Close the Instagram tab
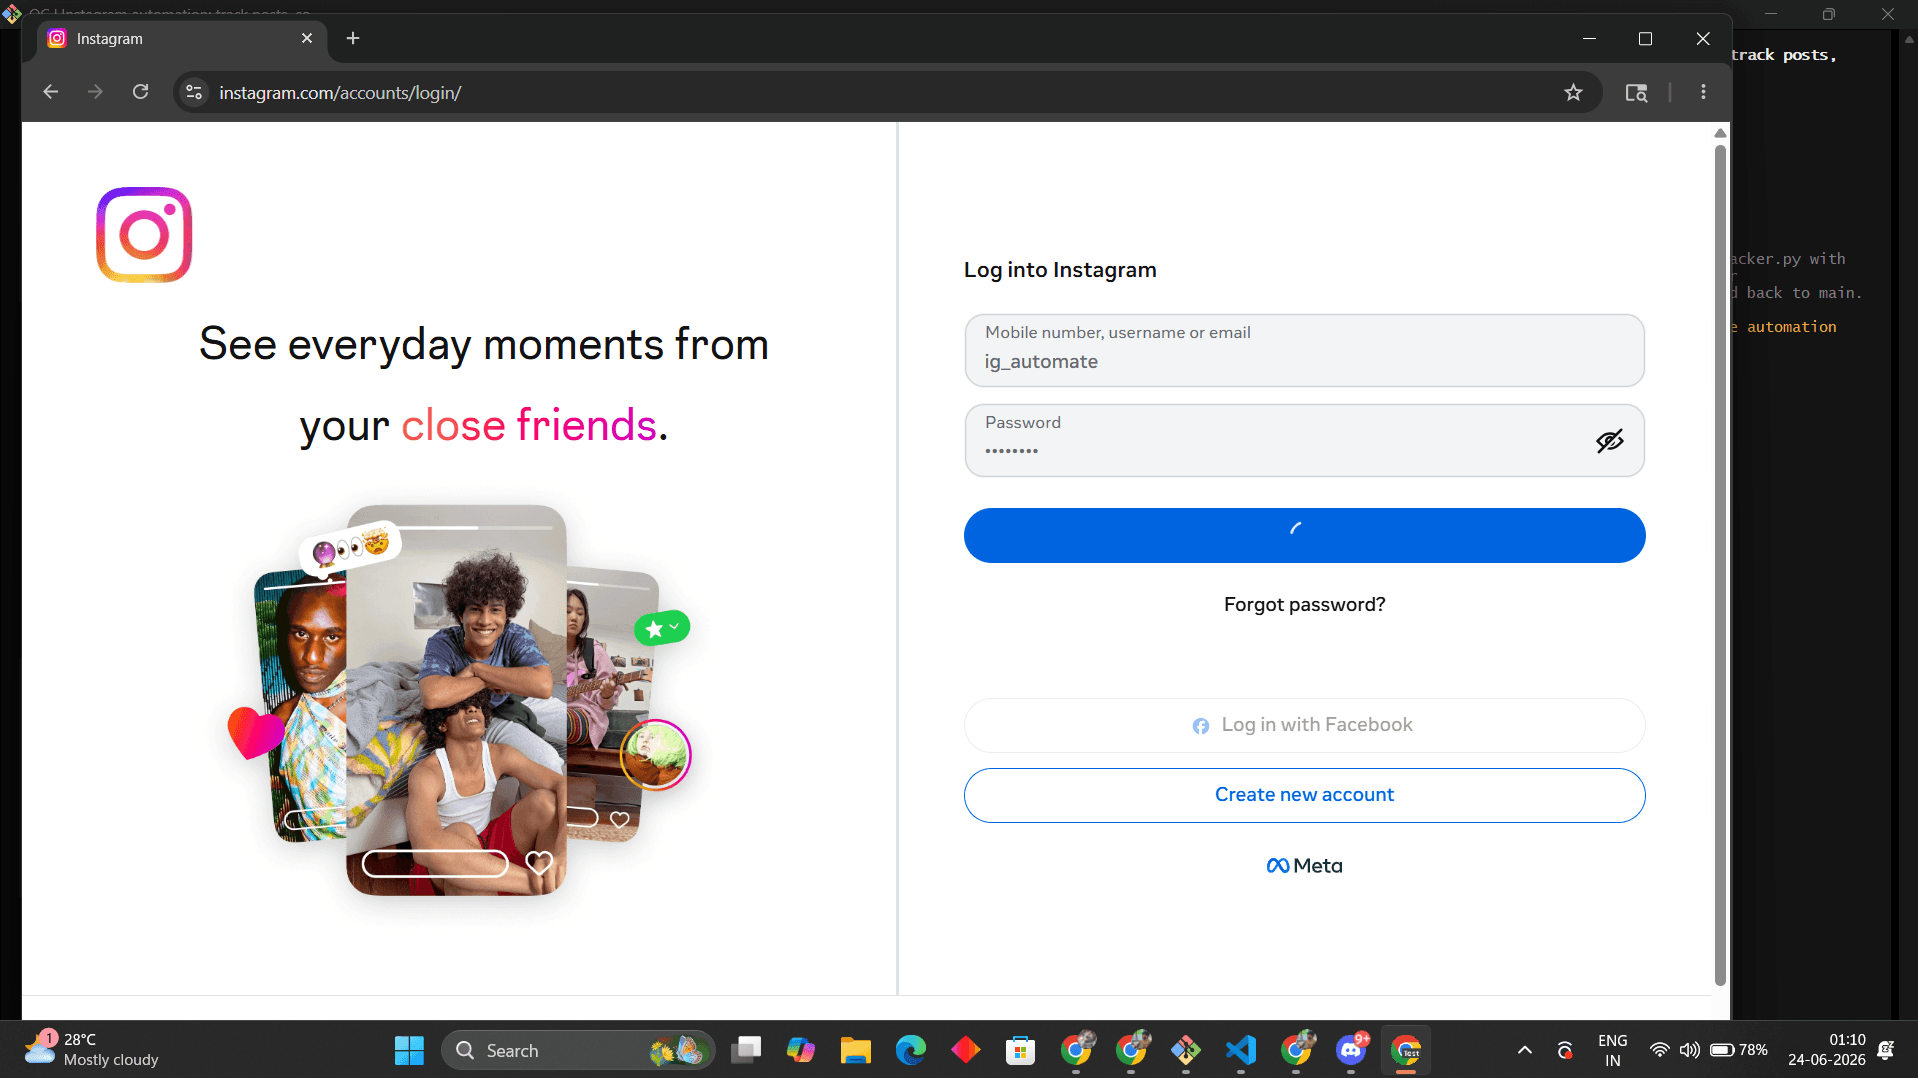Screen dimensions: 1918x1078 (x=307, y=38)
